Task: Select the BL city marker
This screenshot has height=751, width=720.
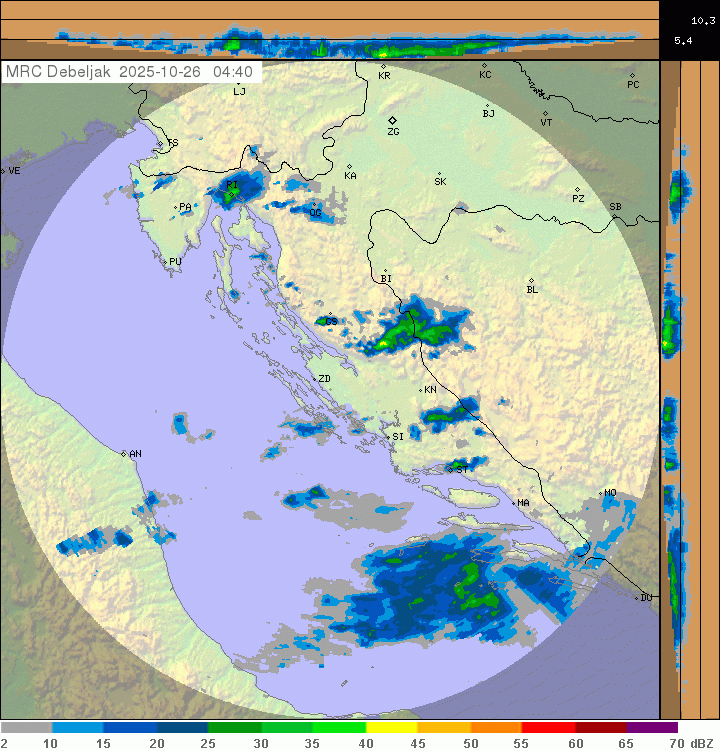Action: pos(532,281)
